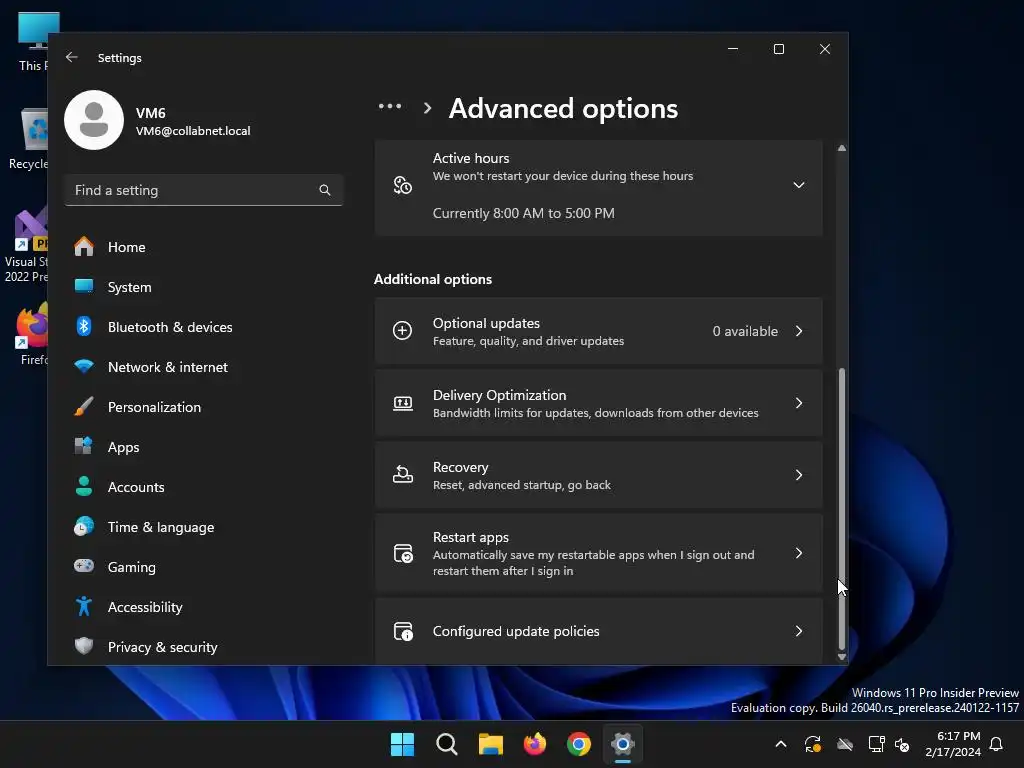Screen dimensions: 1024x768
Task: Open the Time & language sidebar entry
Action: (204, 527)
